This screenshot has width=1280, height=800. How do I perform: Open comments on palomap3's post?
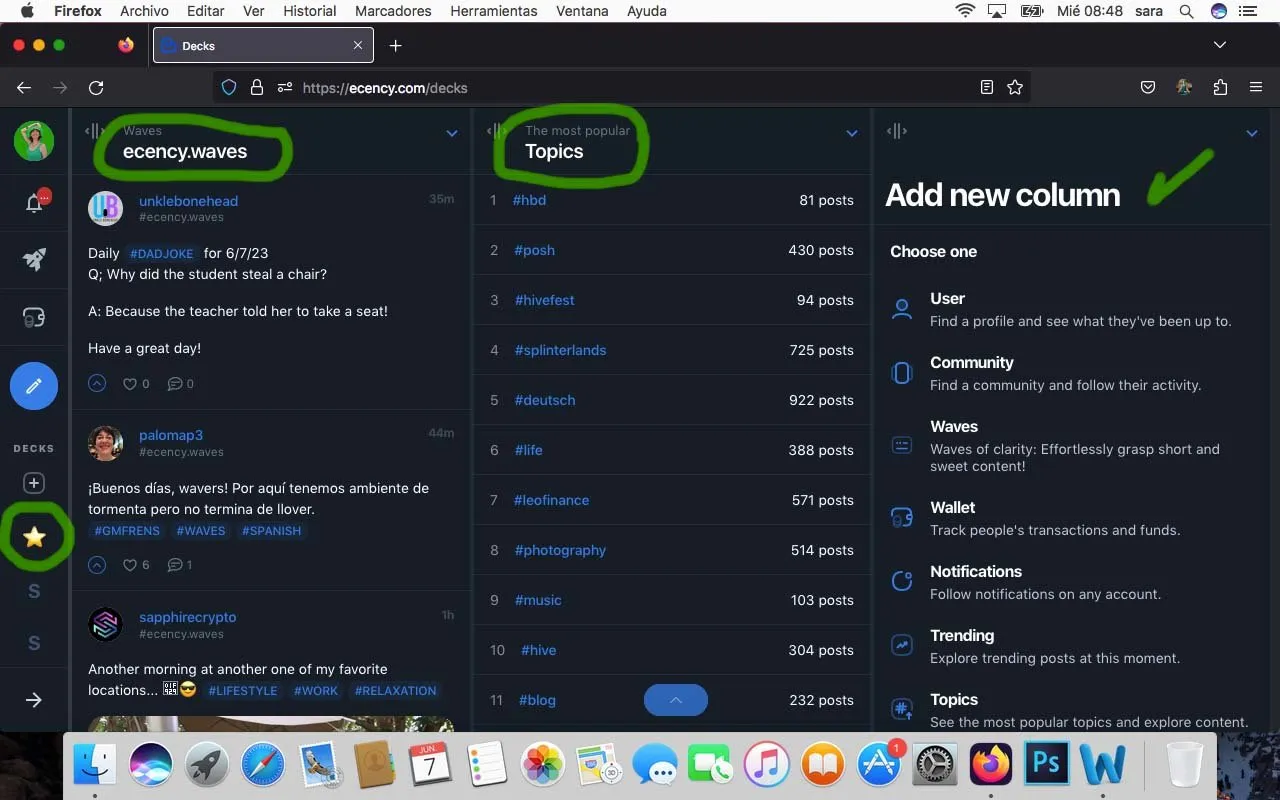click(175, 565)
